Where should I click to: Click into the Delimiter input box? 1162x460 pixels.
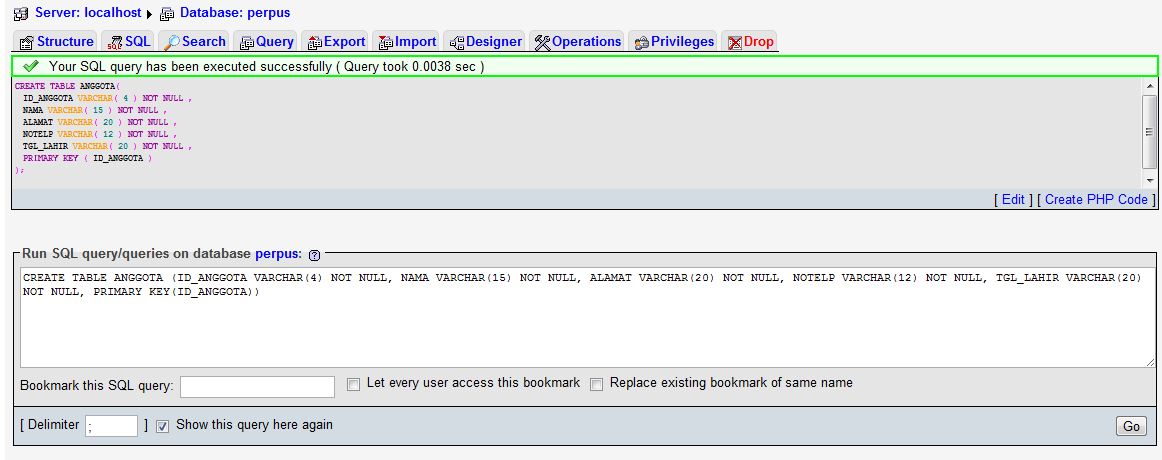(111, 426)
